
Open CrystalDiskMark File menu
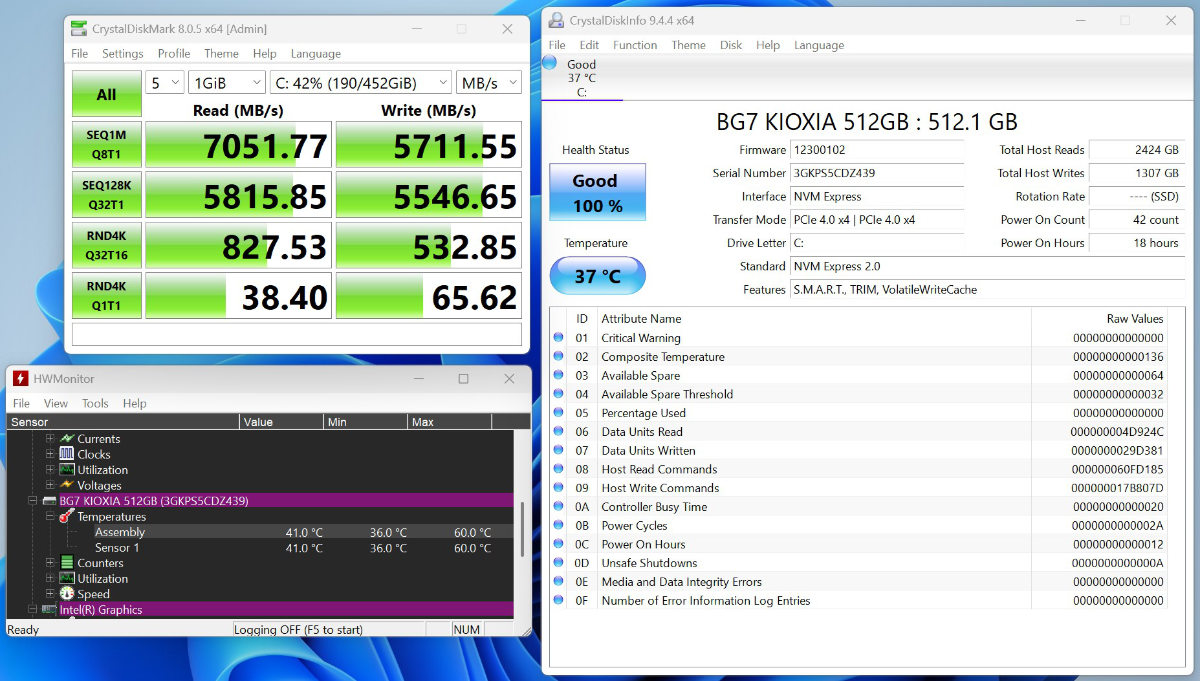tap(80, 54)
